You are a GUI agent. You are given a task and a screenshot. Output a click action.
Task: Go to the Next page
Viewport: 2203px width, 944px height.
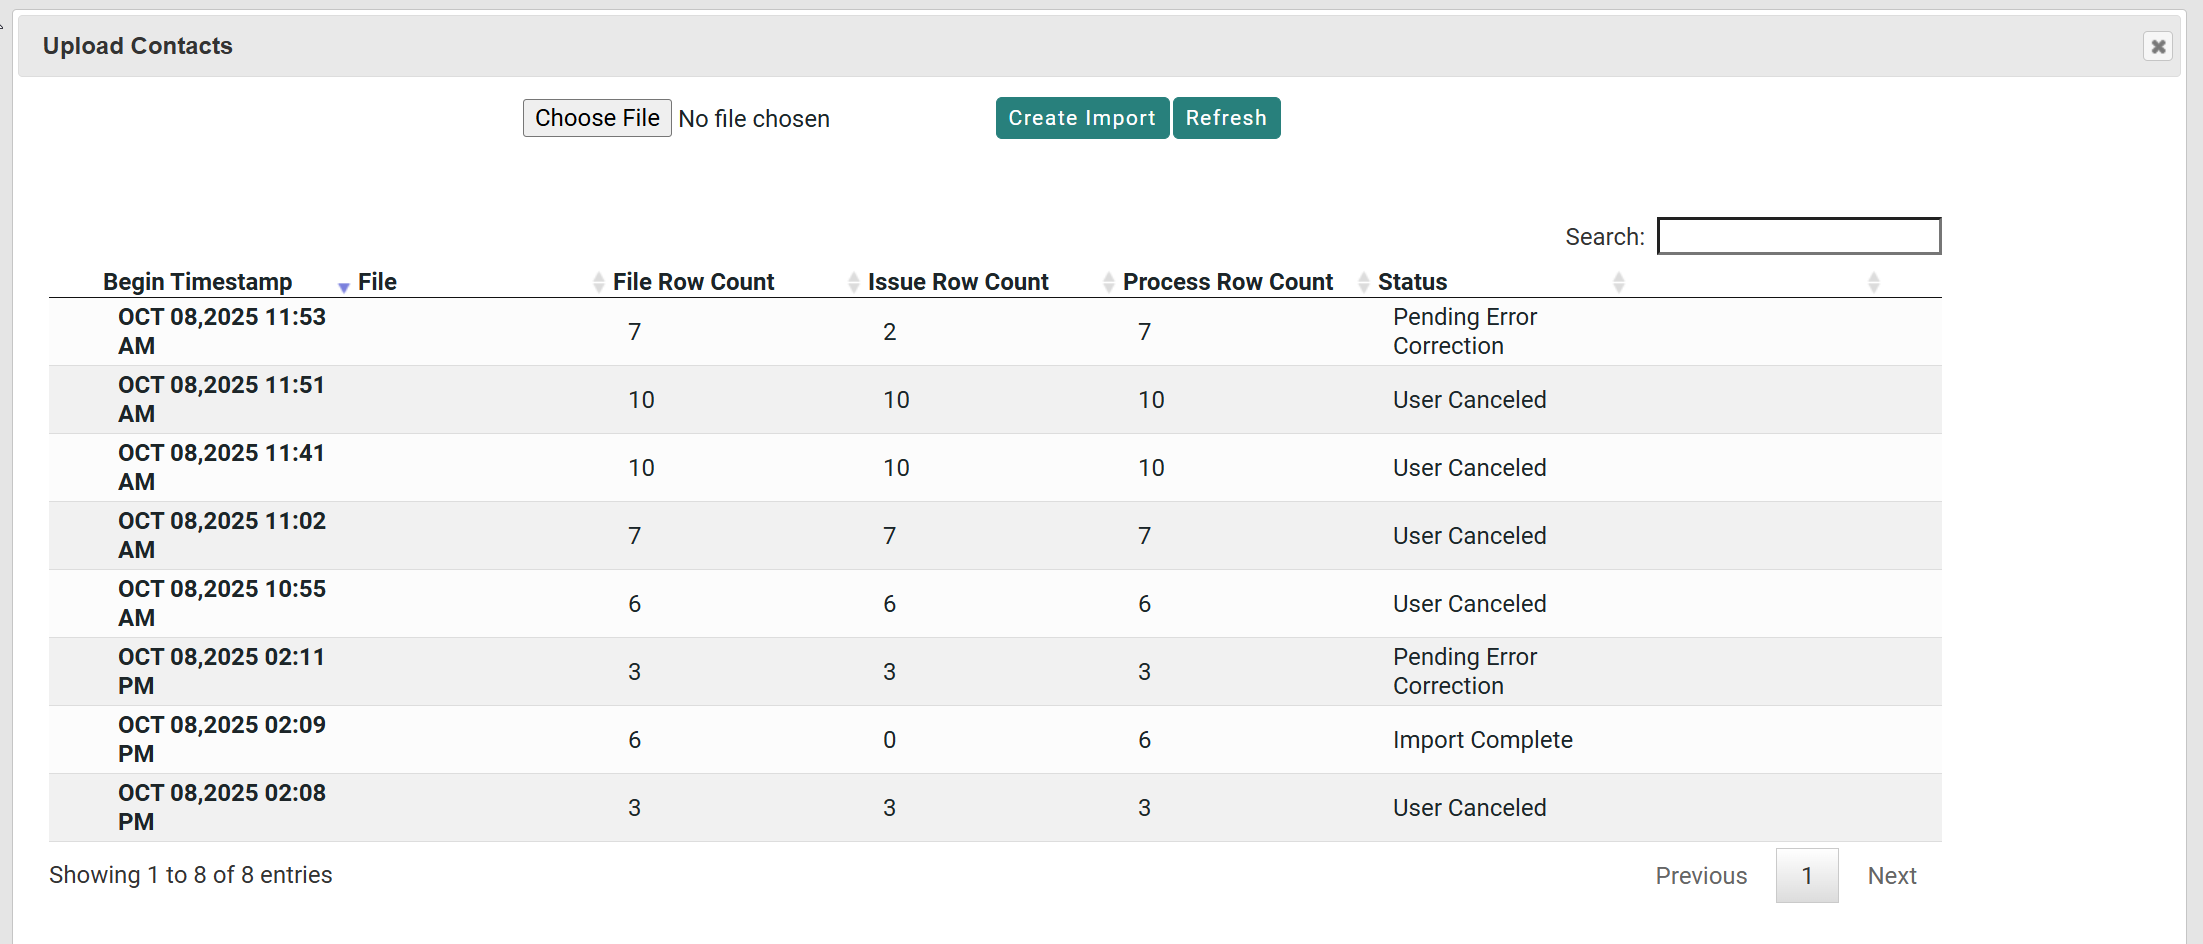[1892, 876]
